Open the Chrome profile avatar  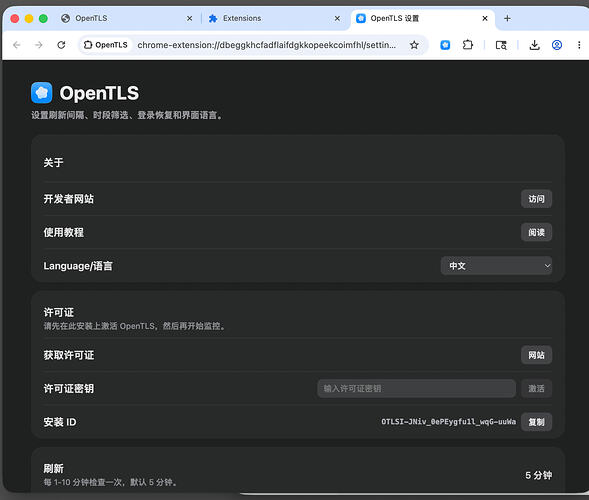pos(557,45)
